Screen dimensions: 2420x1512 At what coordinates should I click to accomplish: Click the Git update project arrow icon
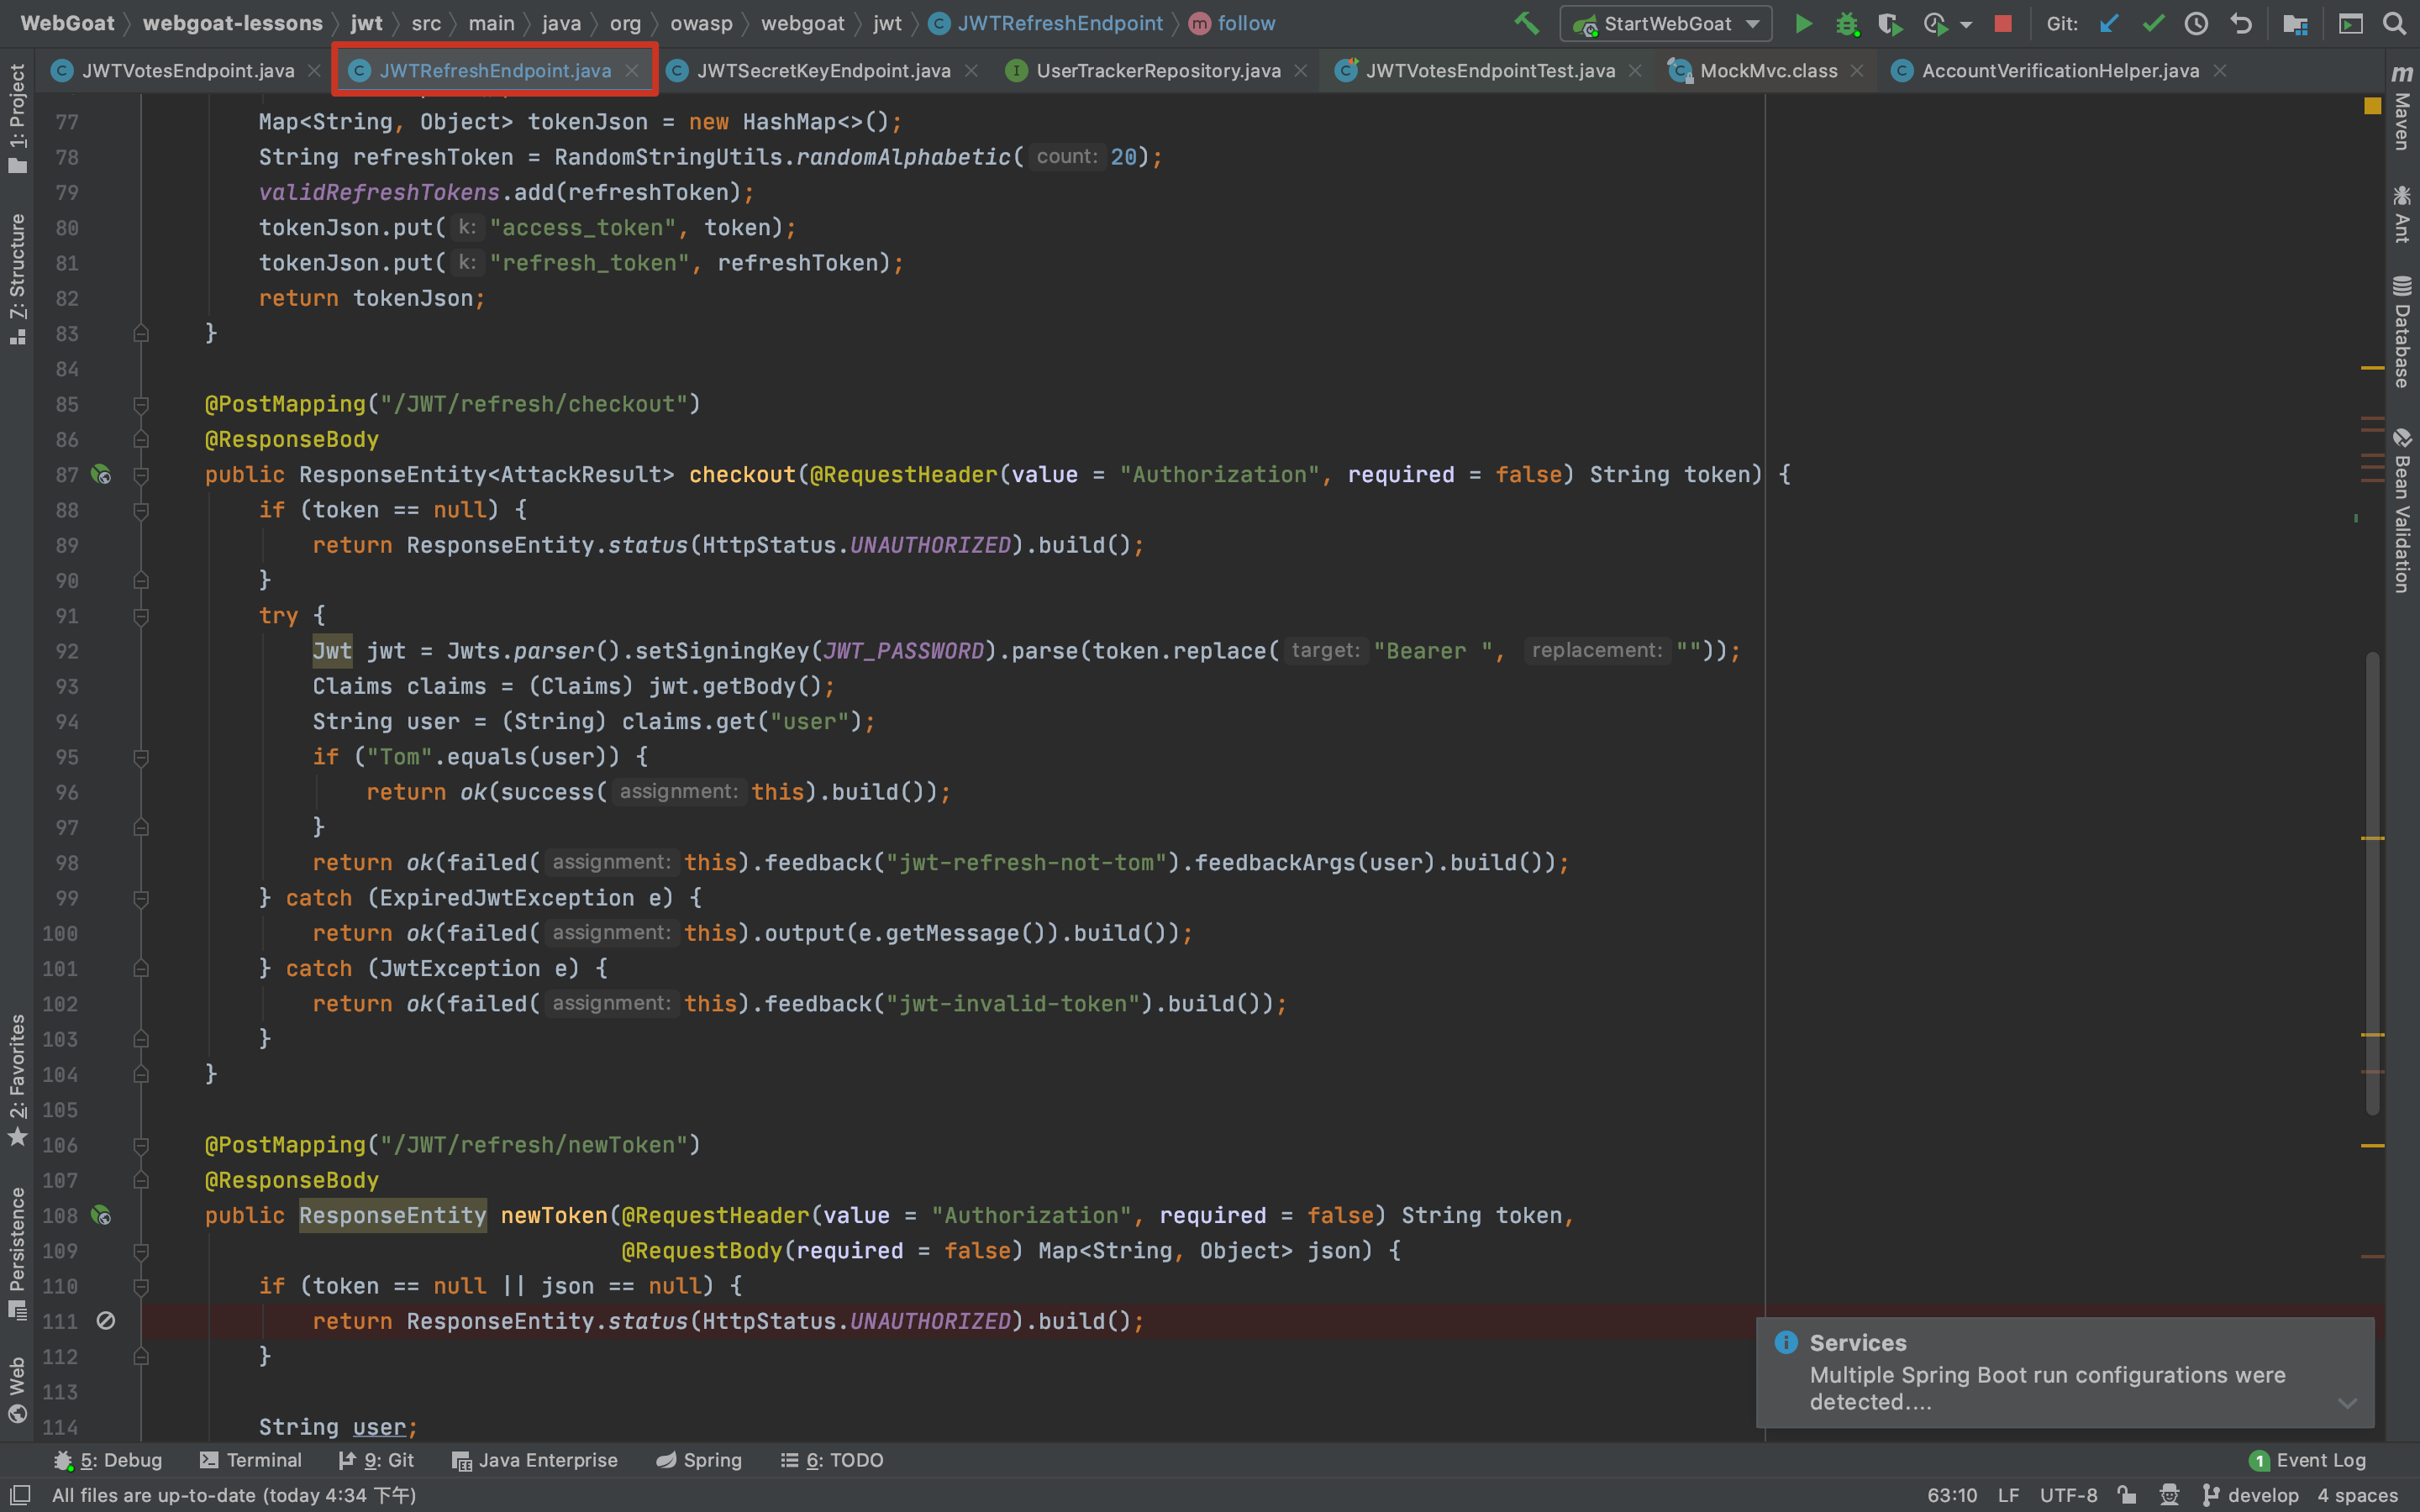pos(2109,23)
